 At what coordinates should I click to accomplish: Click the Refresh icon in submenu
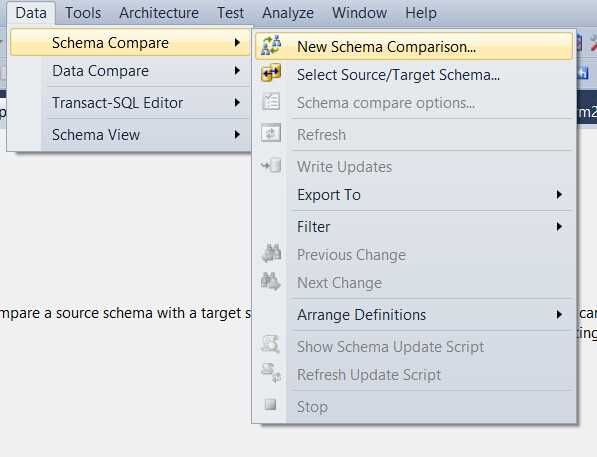(271, 133)
